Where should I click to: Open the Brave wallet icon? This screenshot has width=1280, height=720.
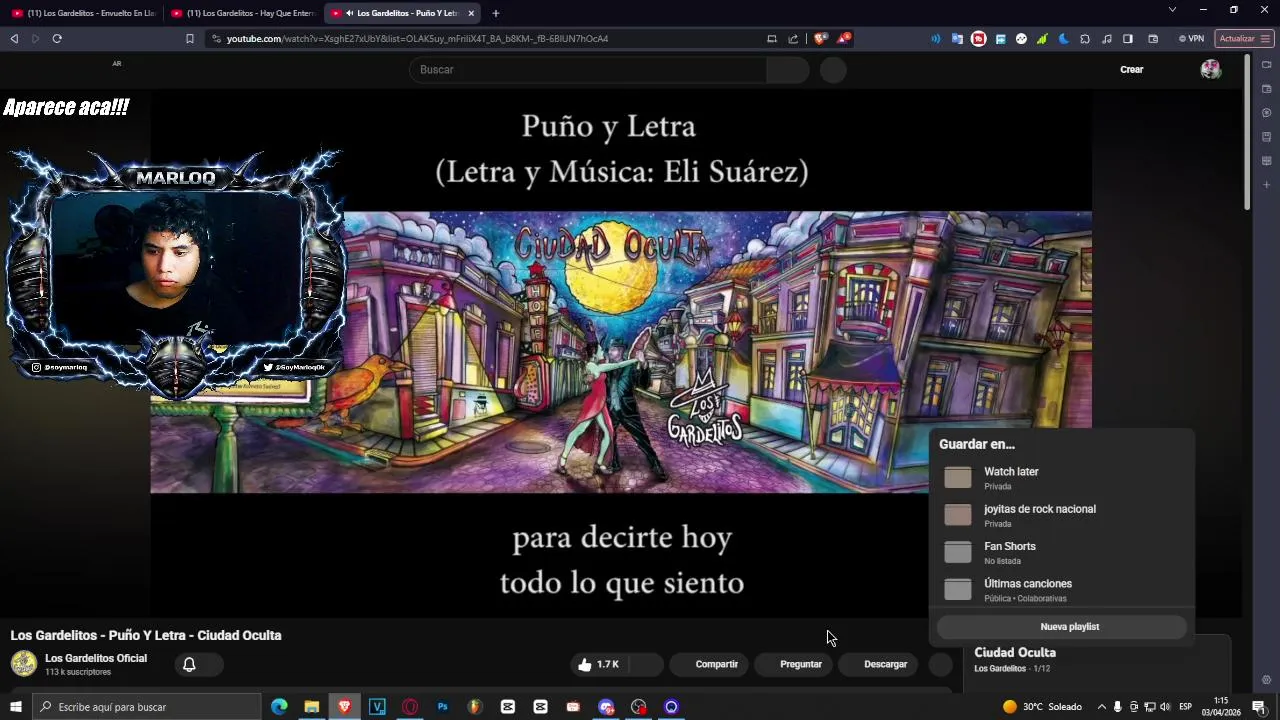tap(1153, 39)
